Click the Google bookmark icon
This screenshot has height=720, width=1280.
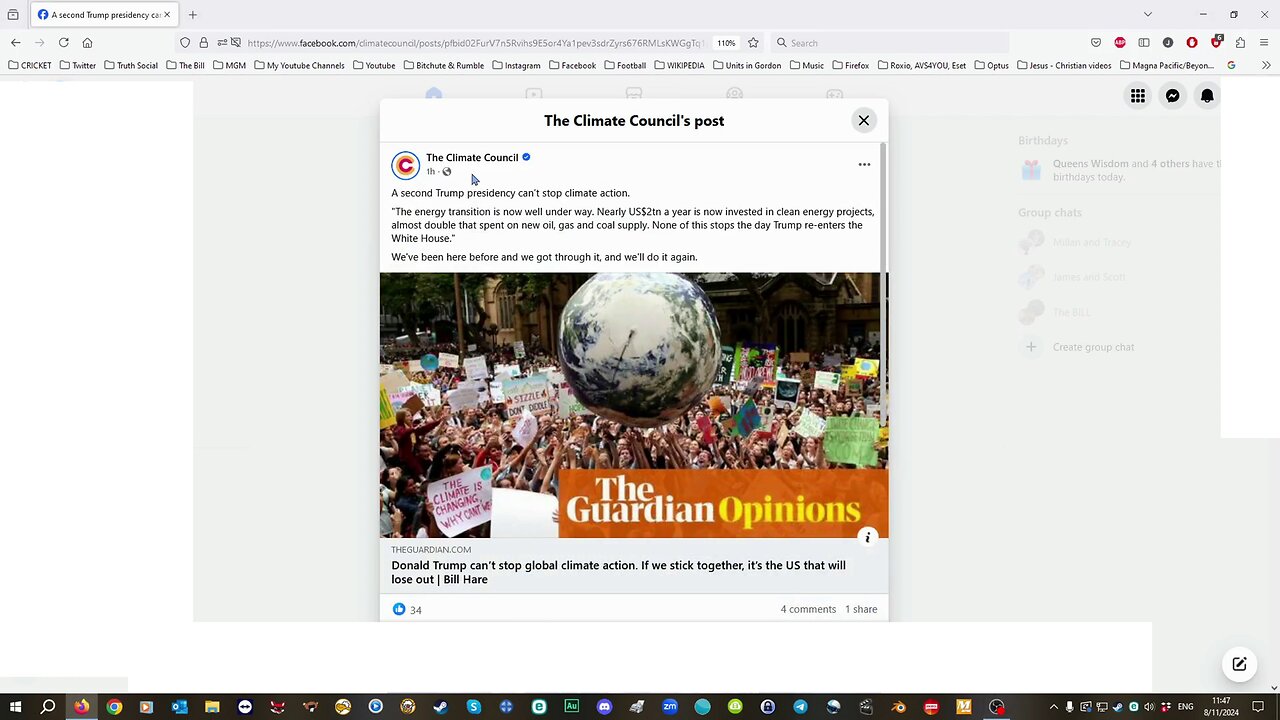1231,66
